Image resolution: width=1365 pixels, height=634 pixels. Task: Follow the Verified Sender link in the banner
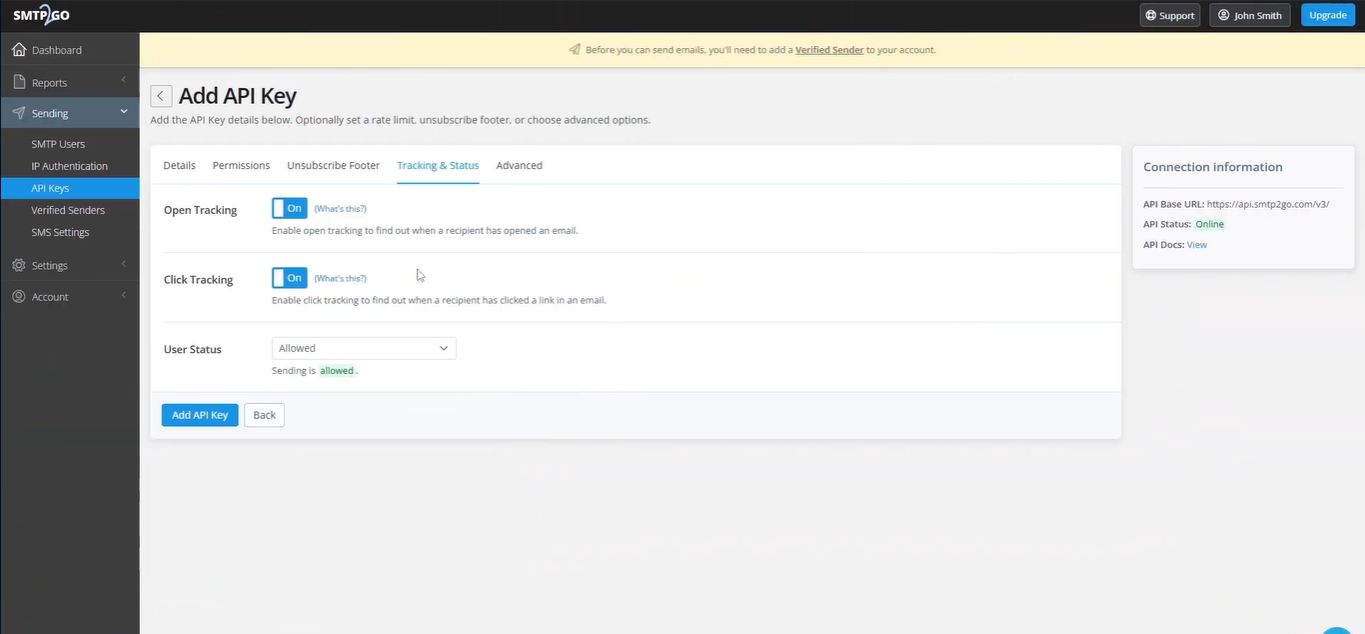[828, 49]
